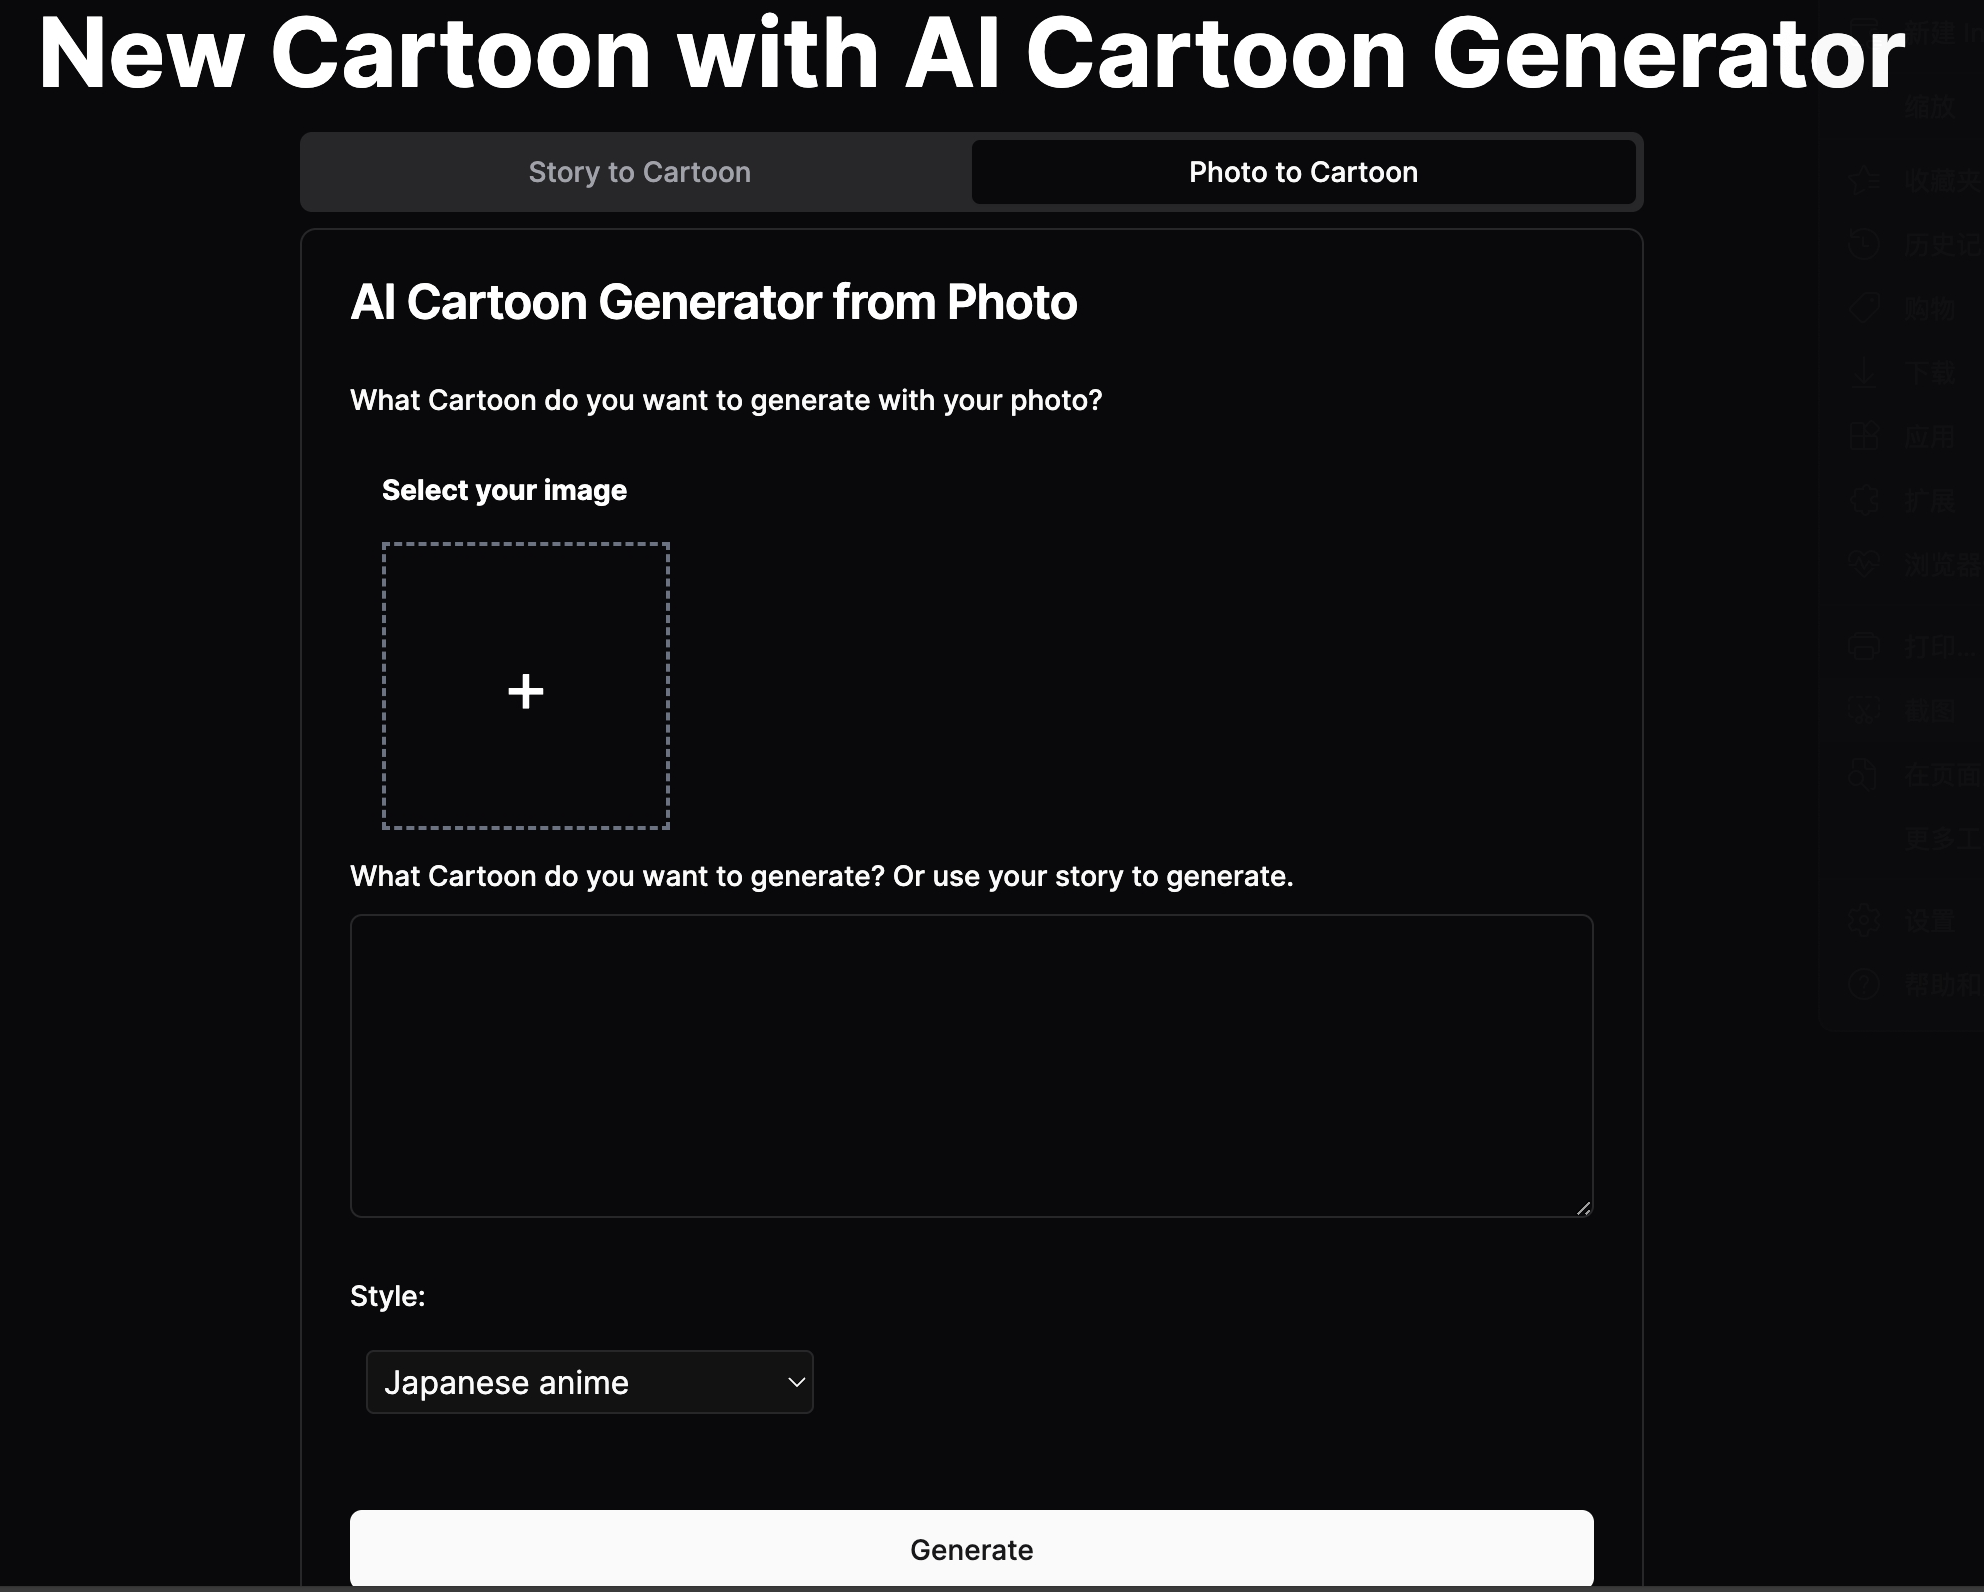Click the plus box to select your image
1984x1592 pixels.
pos(525,688)
